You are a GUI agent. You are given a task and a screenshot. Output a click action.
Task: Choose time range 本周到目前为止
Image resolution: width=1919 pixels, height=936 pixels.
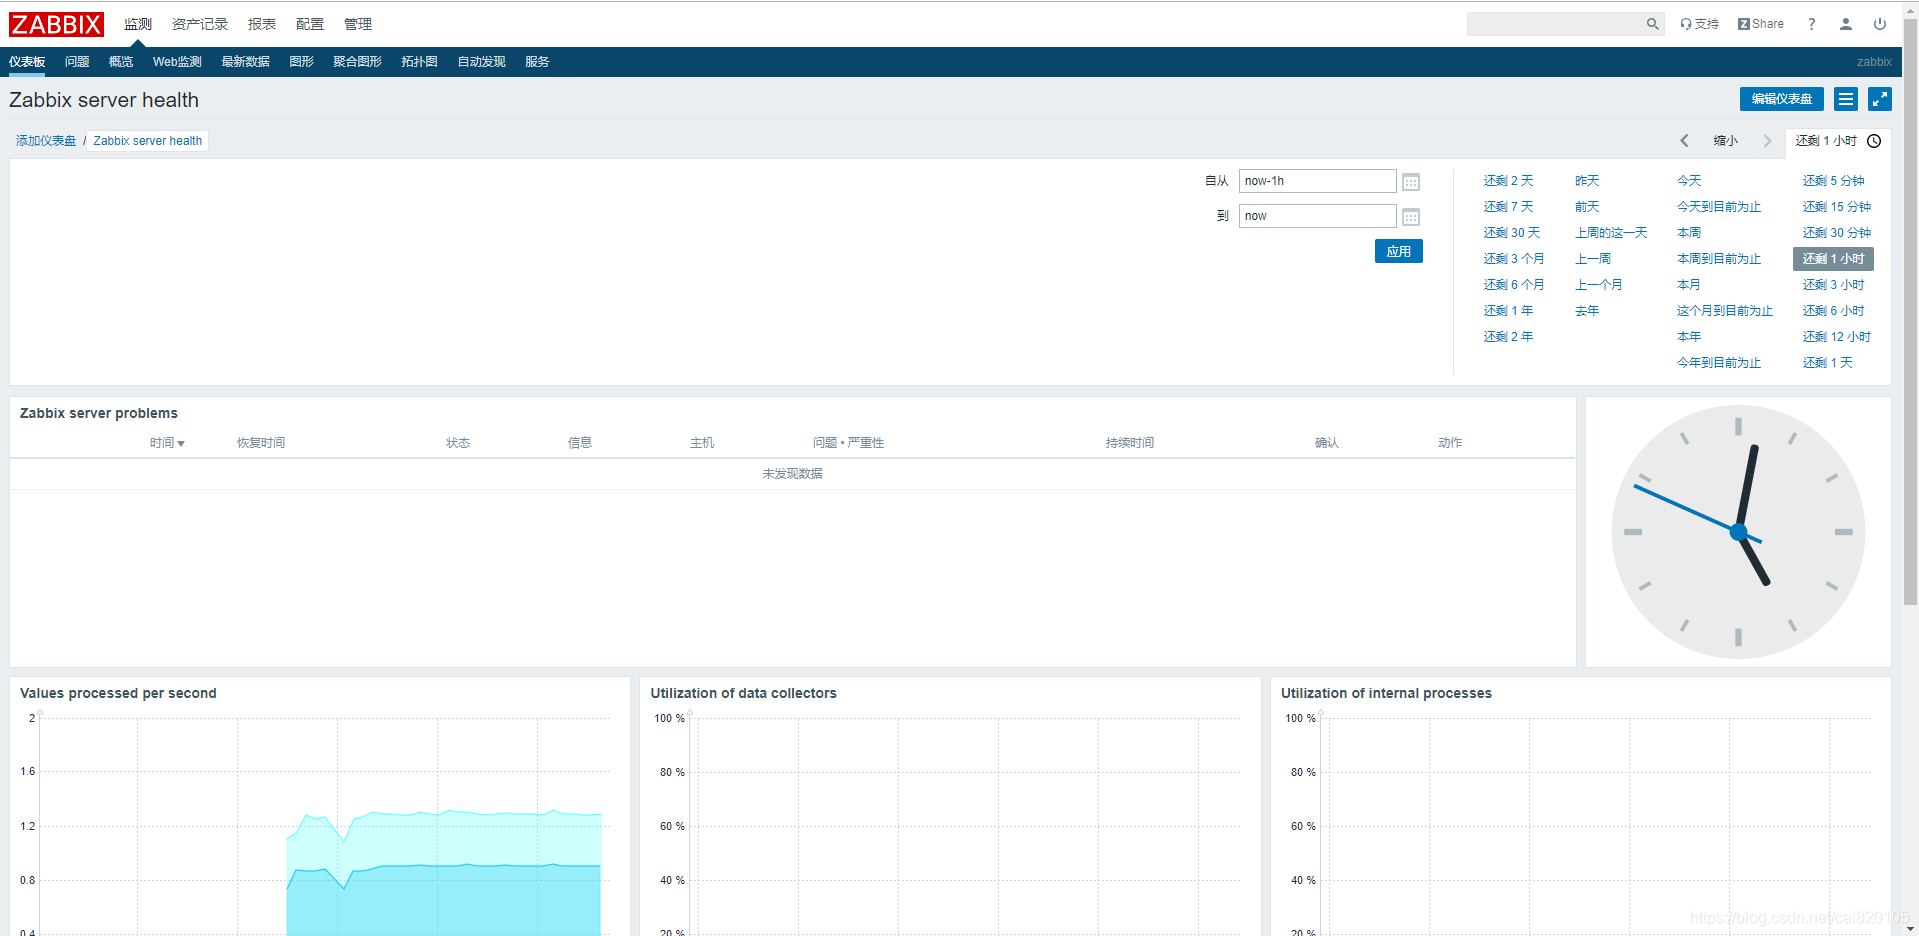[1719, 259]
